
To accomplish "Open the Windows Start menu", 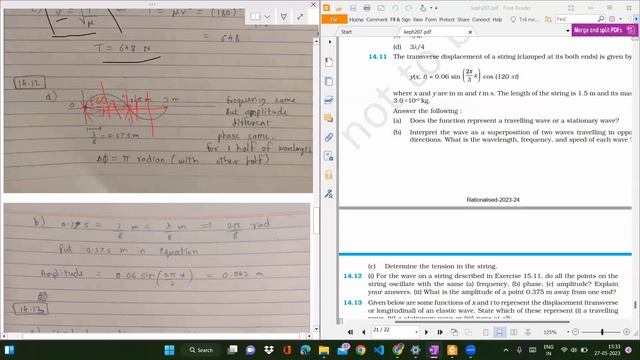I will (169, 350).
